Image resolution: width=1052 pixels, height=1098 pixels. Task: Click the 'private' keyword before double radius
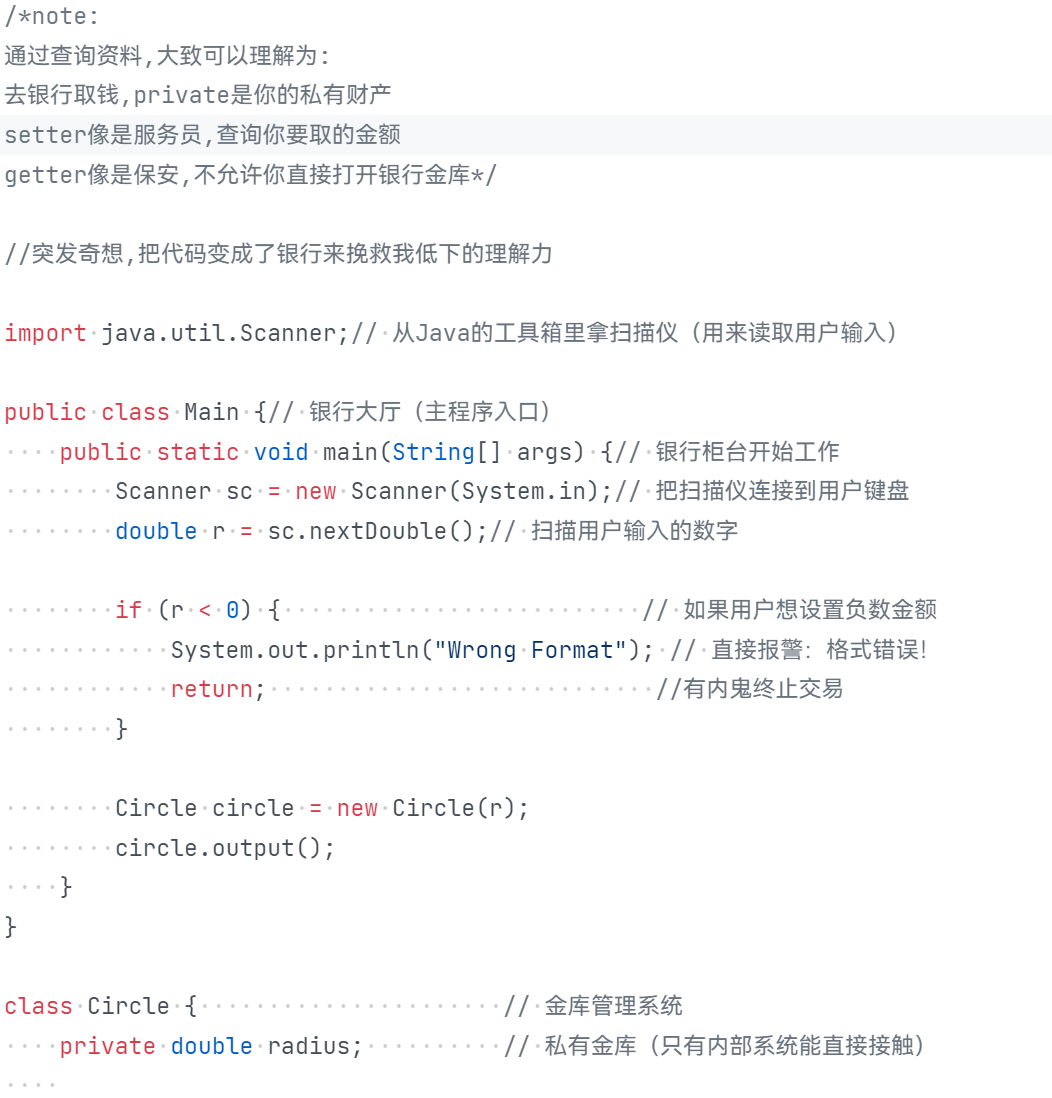tap(107, 1046)
